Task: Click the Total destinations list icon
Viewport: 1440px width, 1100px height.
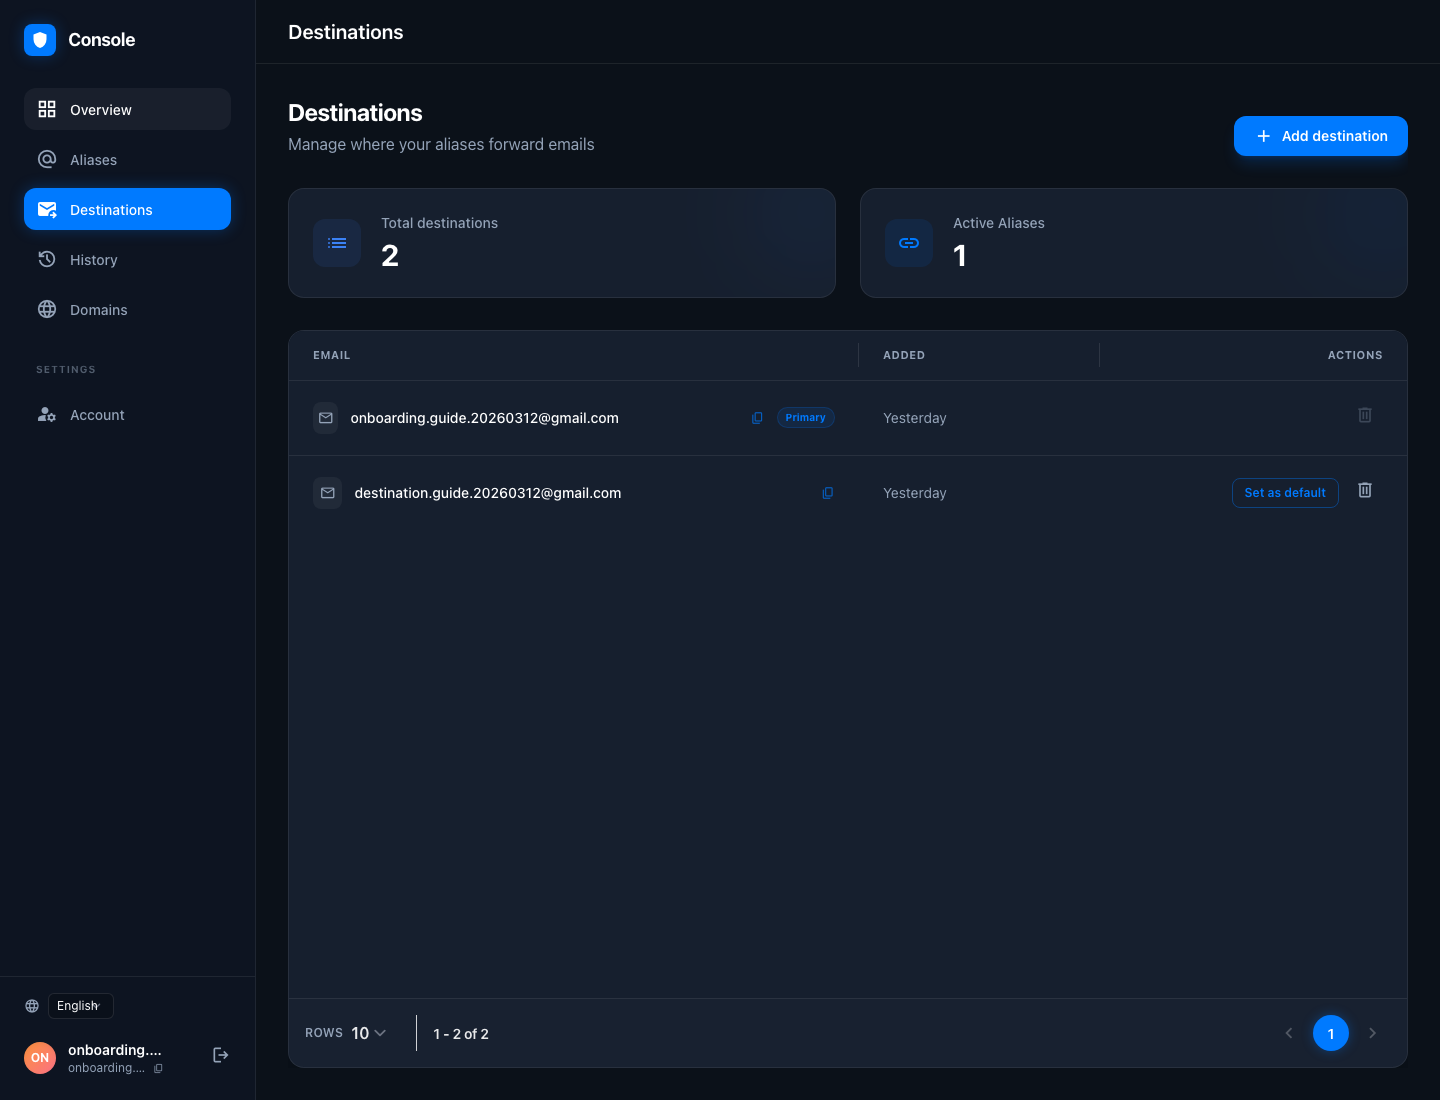Action: [x=337, y=243]
